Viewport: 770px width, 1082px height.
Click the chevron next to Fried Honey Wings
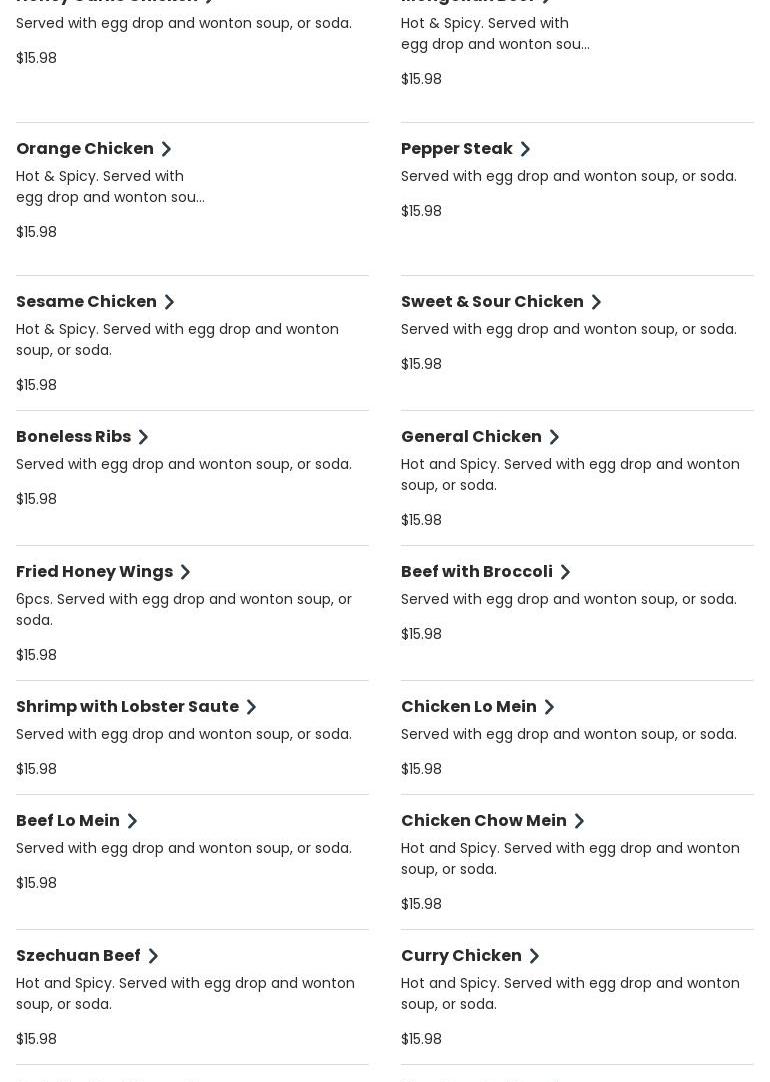coord(185,572)
